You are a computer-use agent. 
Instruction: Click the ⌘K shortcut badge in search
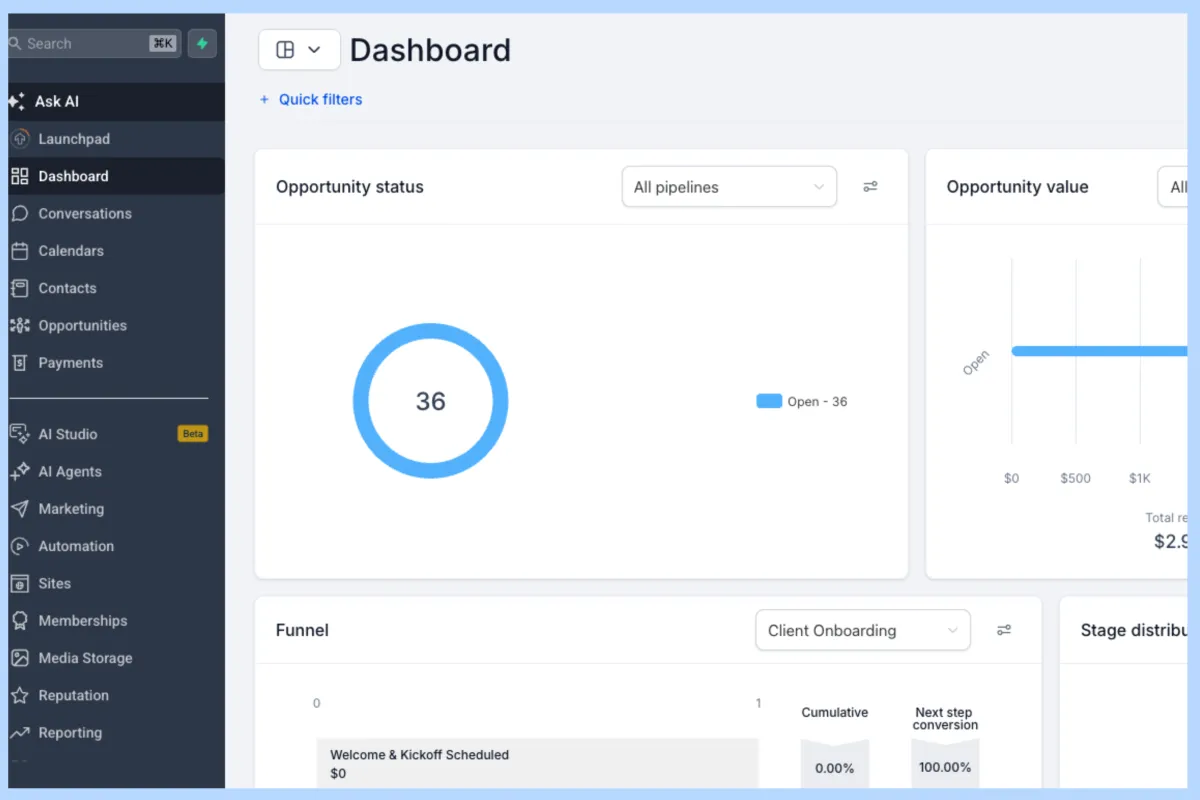(x=162, y=44)
